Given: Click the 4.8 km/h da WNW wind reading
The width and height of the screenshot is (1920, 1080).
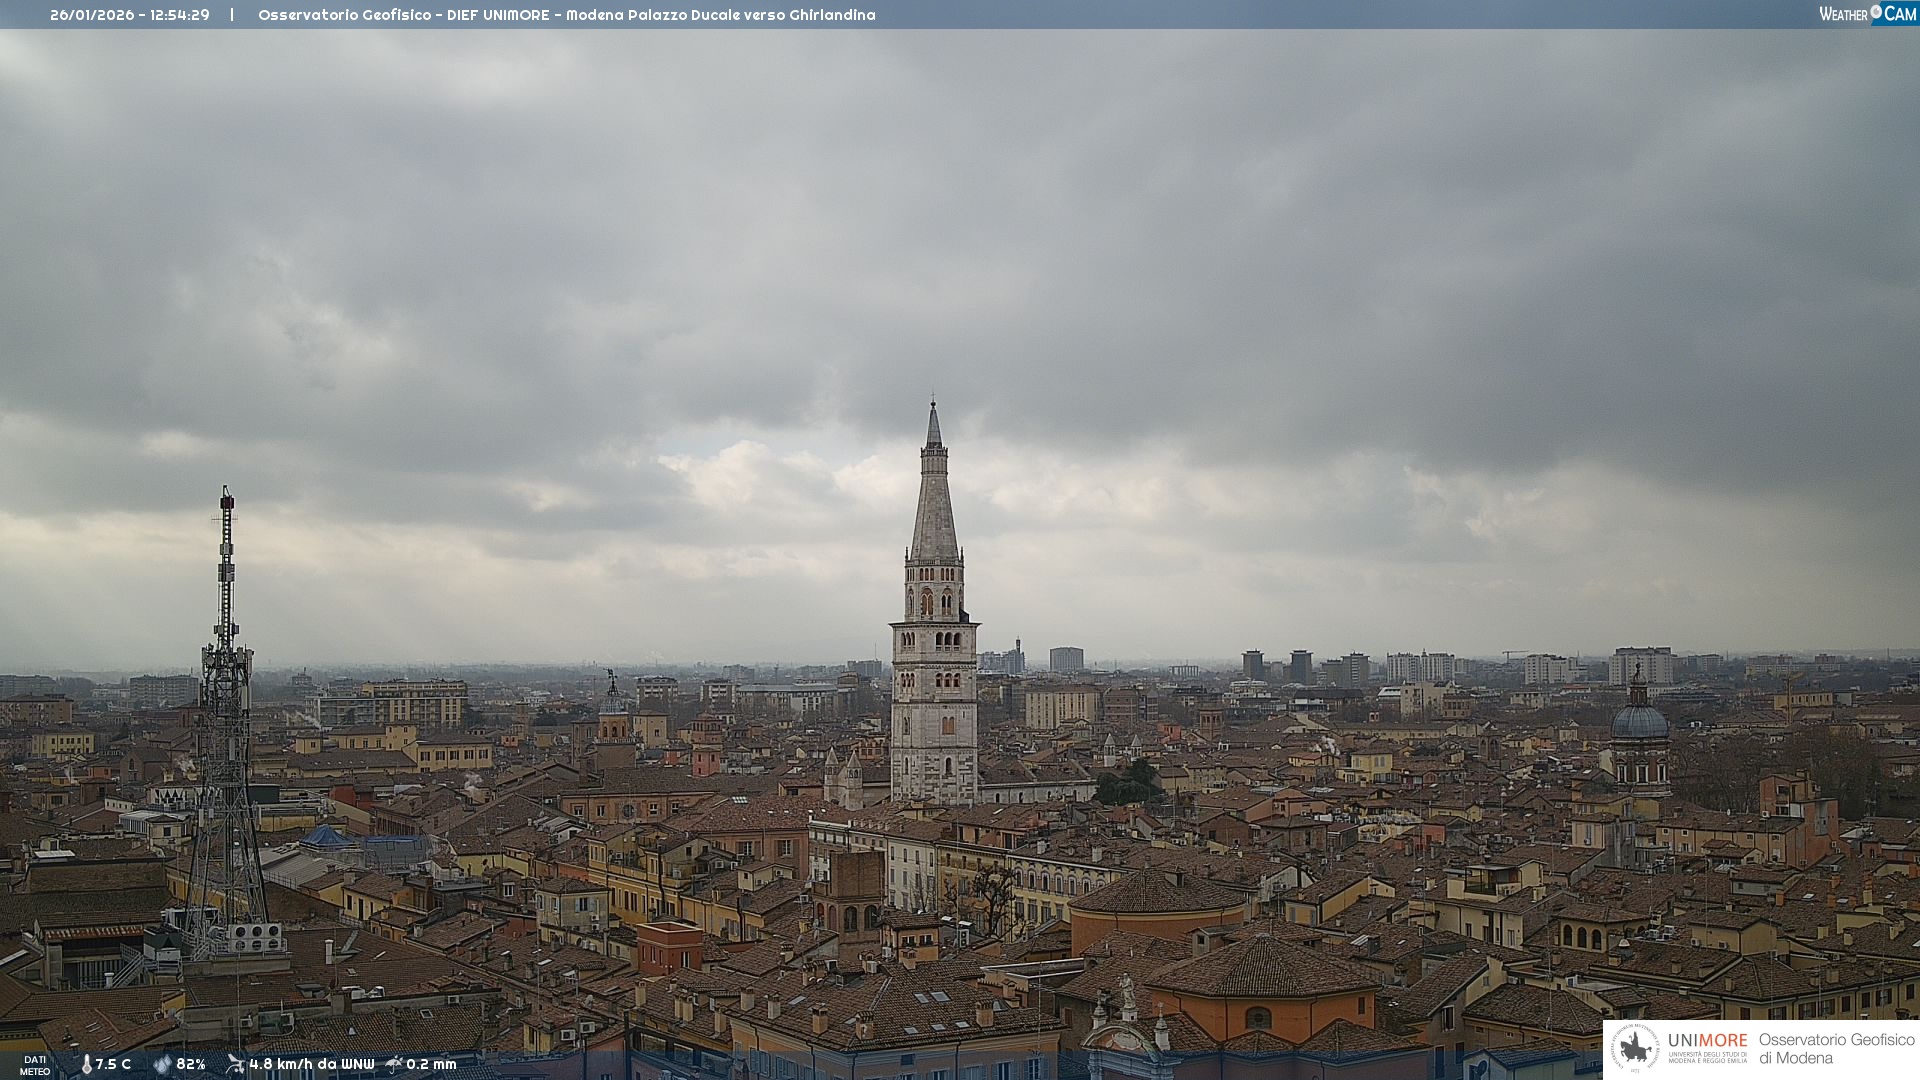Looking at the screenshot, I should coord(311,1064).
